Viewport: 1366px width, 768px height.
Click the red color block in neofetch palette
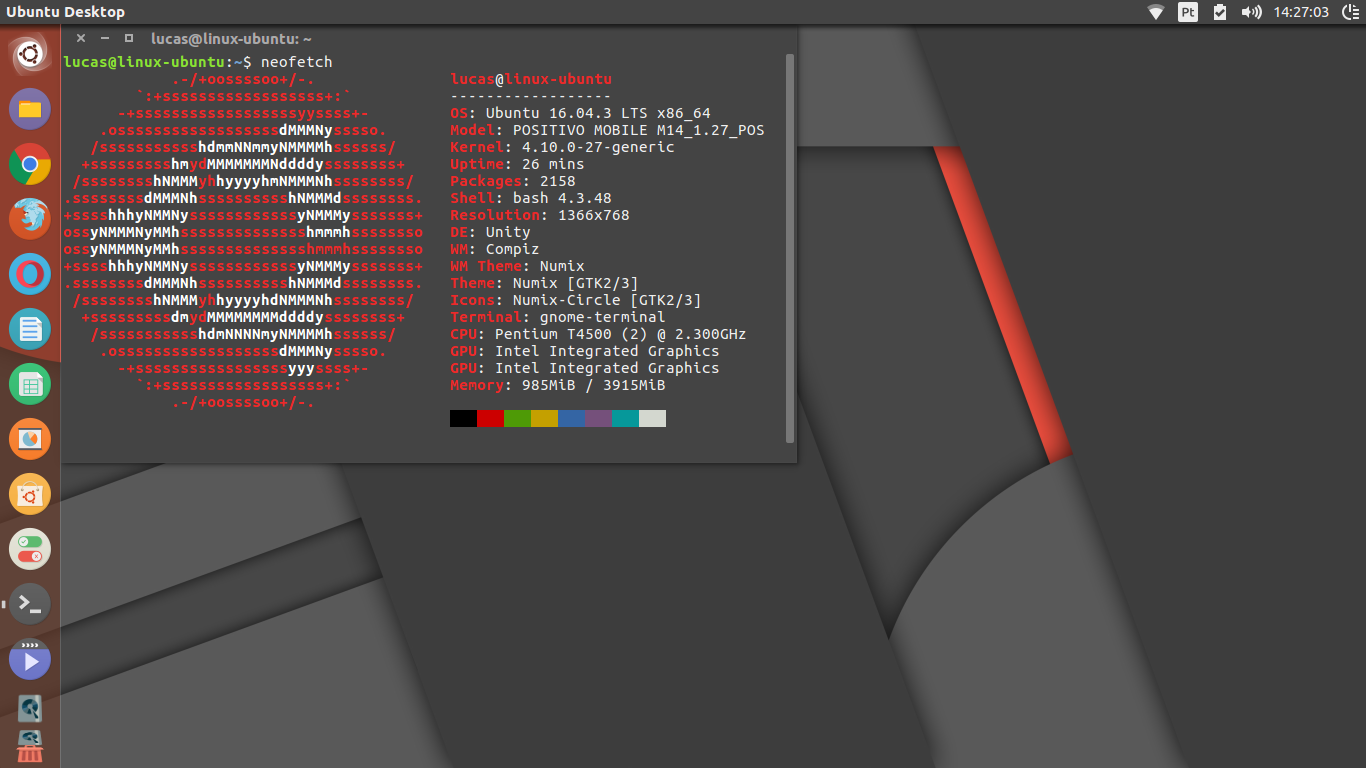click(x=490, y=418)
